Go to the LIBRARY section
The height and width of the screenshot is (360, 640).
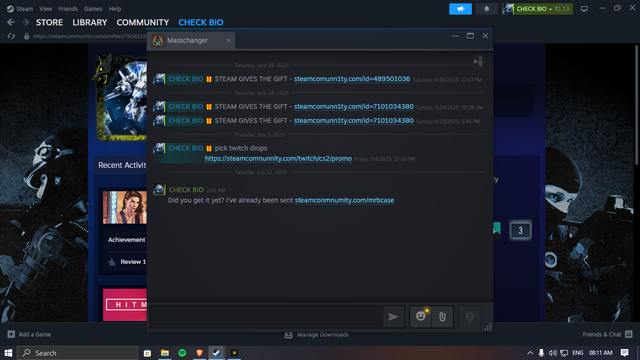point(90,22)
